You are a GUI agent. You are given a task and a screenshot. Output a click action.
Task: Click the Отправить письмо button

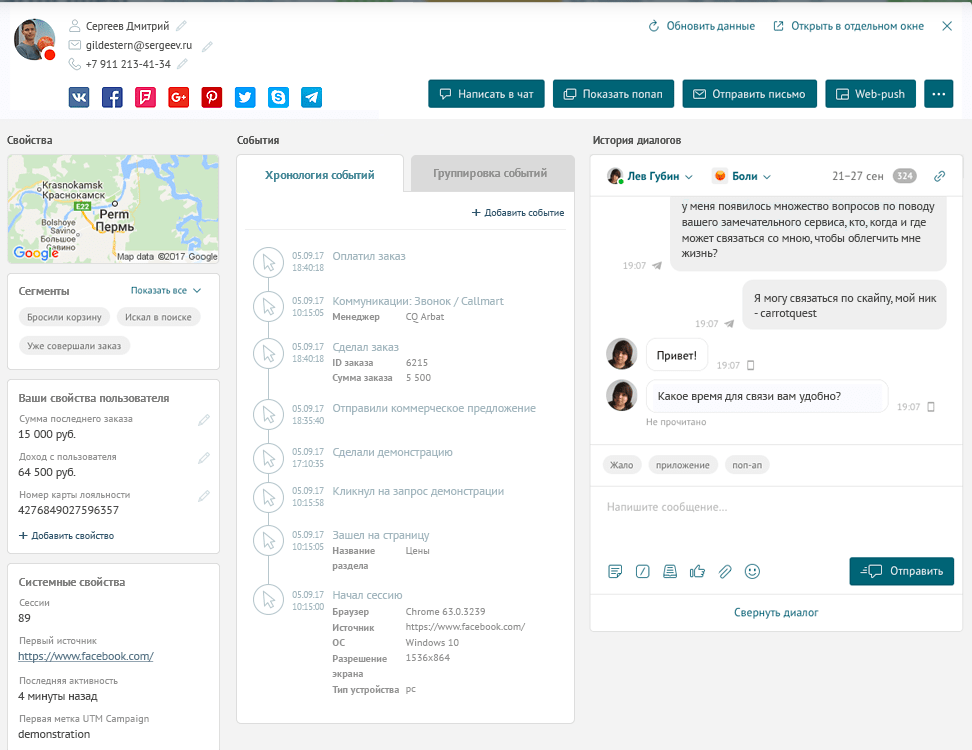(x=749, y=94)
